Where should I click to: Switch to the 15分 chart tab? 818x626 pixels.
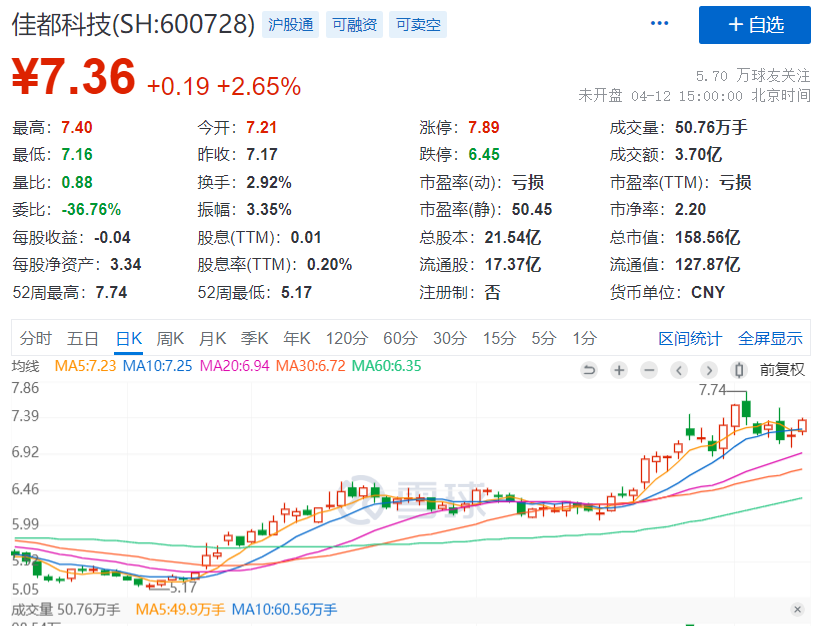coord(499,339)
